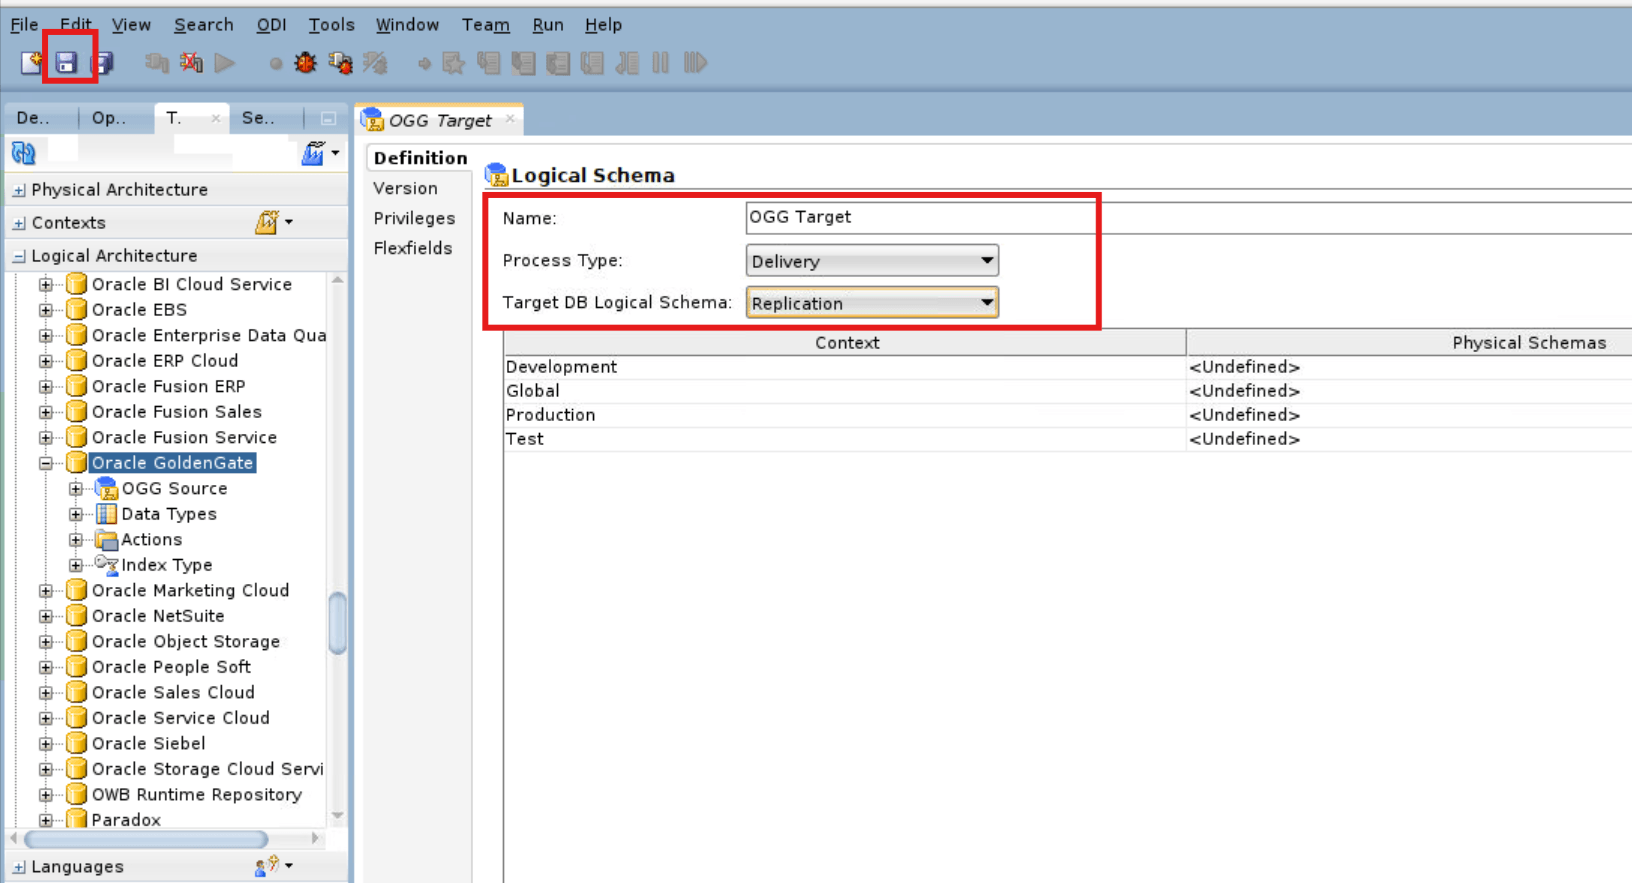Expand the Oracle BI Cloud Service node

(x=46, y=285)
